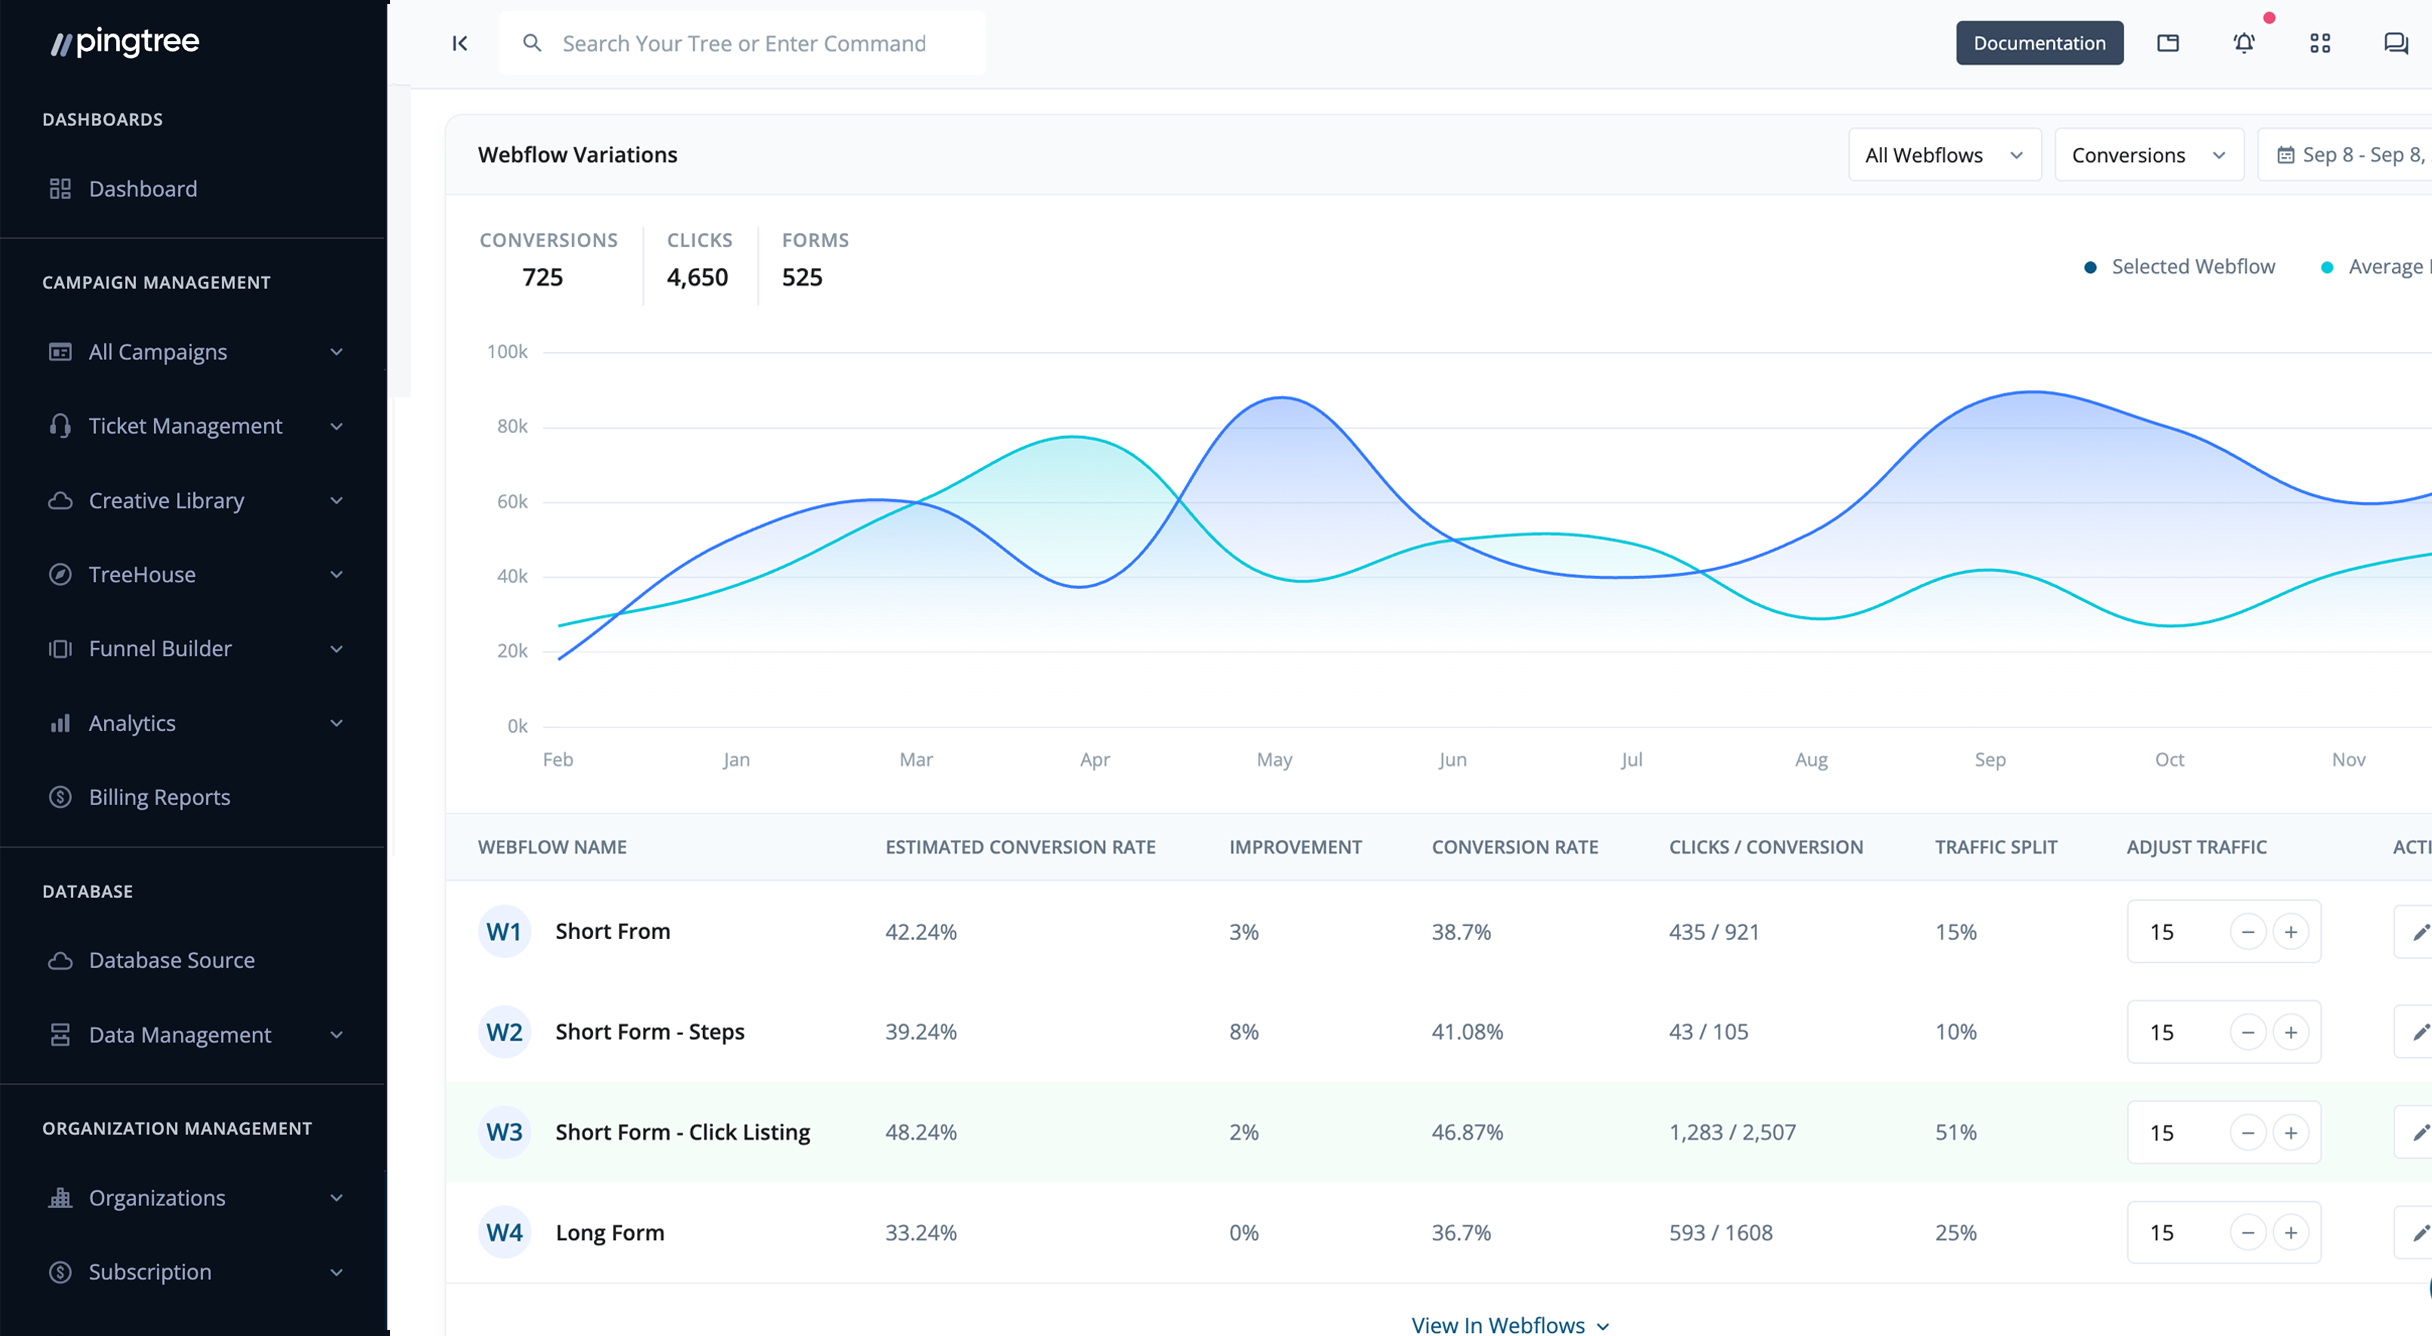This screenshot has width=2432, height=1336.
Task: Click the edit pencil for Short From row
Action: pyautogui.click(x=2419, y=932)
